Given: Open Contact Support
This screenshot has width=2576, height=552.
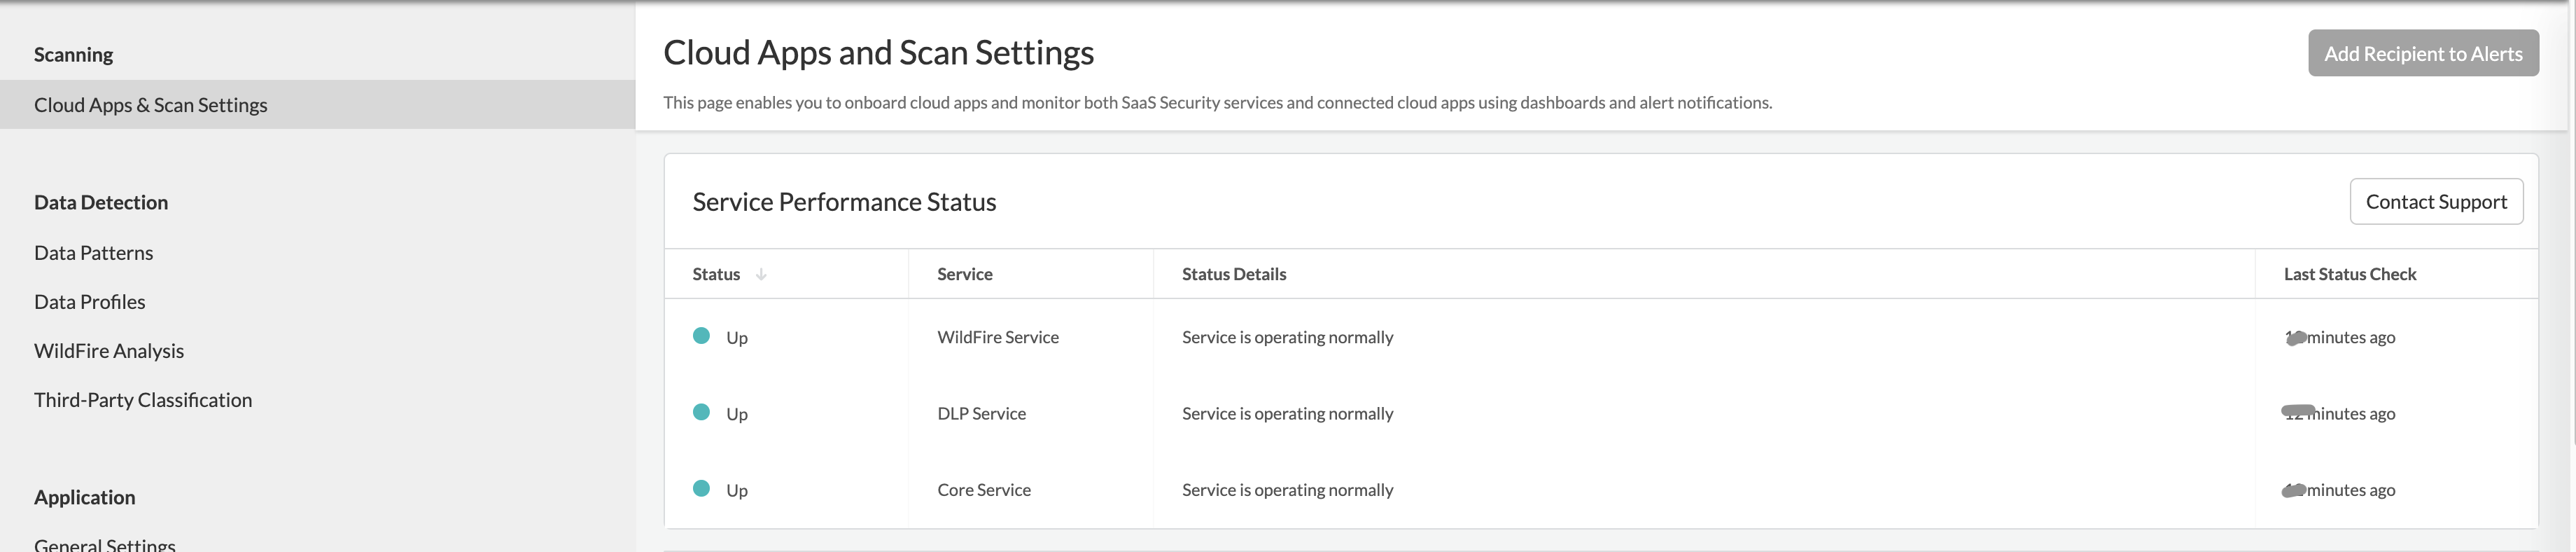Looking at the screenshot, I should coord(2435,202).
